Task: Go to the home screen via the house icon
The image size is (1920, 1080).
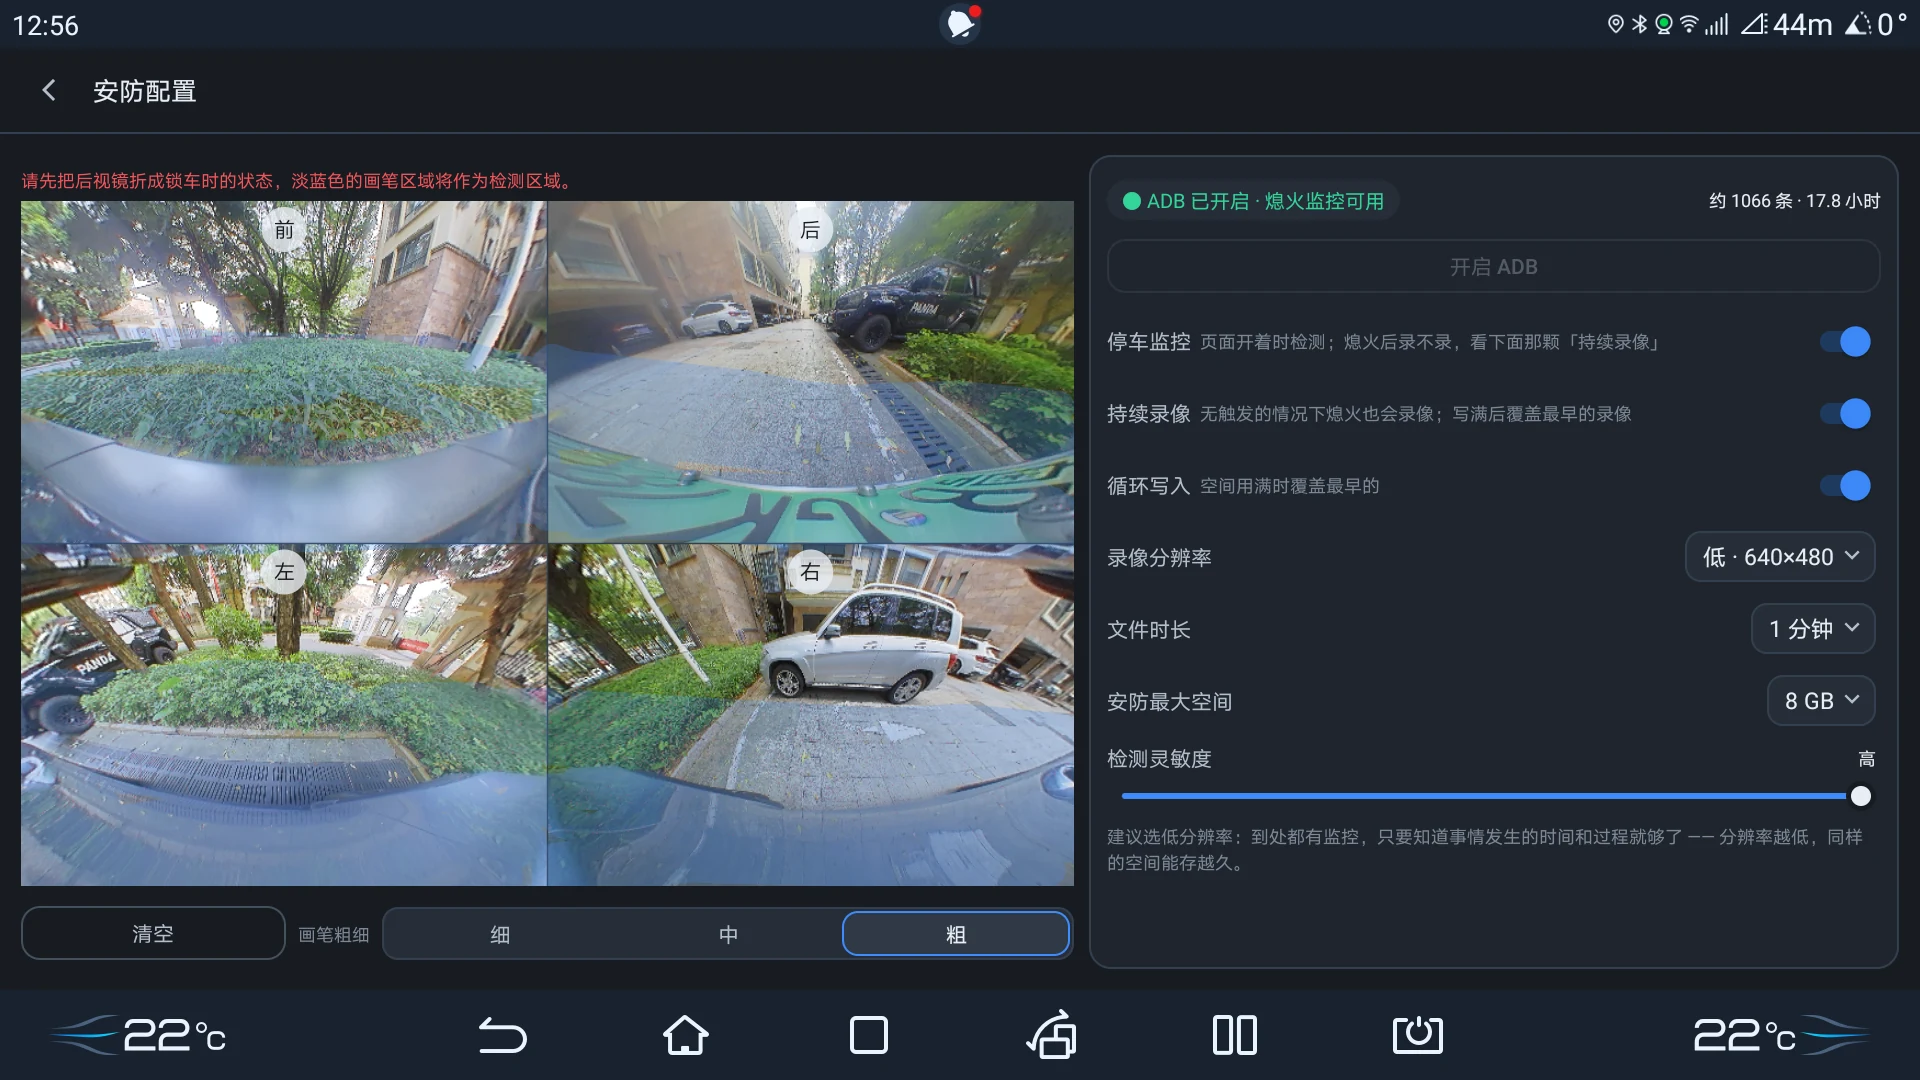Action: (686, 1035)
